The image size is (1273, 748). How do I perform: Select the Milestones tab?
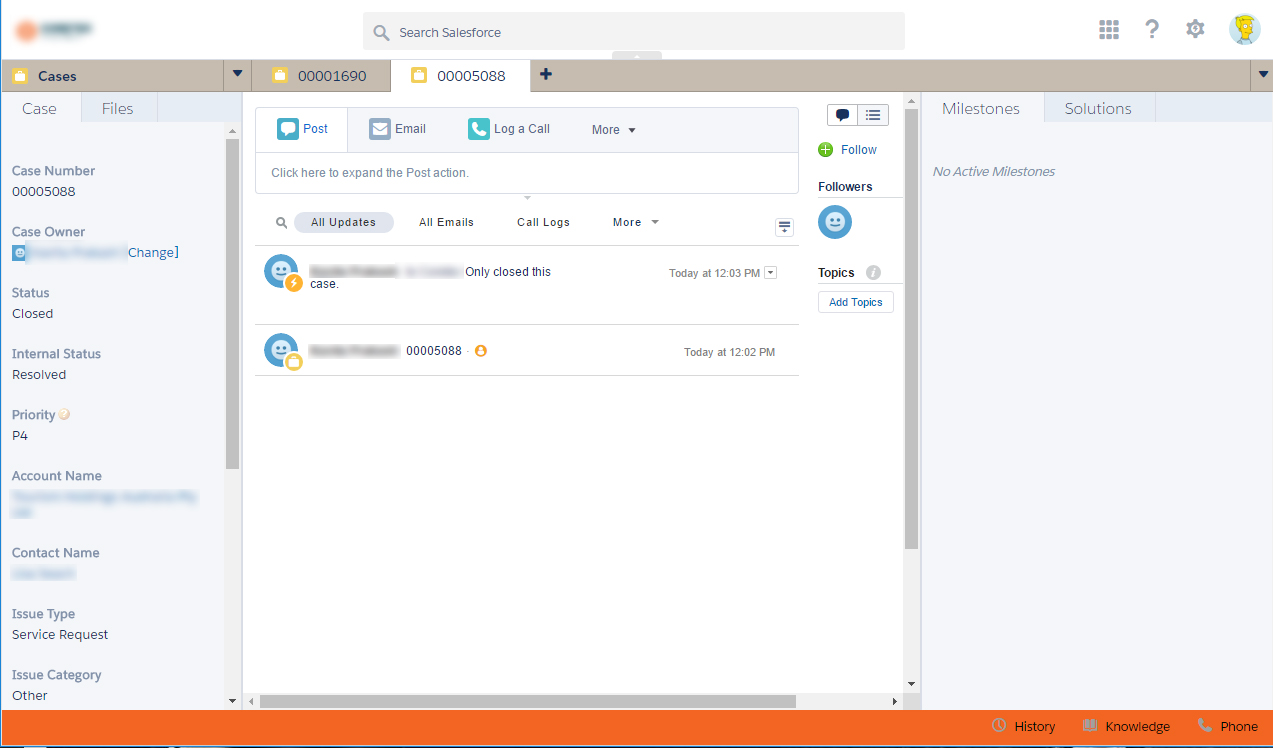(x=981, y=108)
